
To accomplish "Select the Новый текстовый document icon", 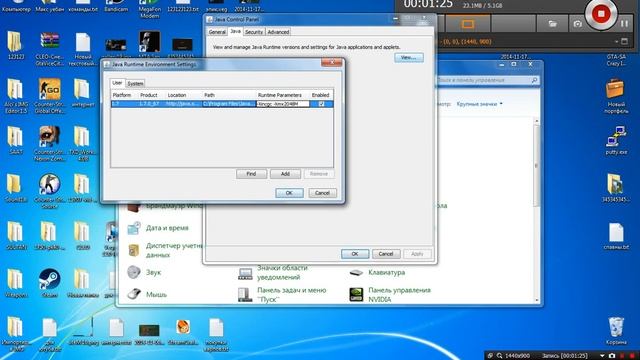I will 83,49.
